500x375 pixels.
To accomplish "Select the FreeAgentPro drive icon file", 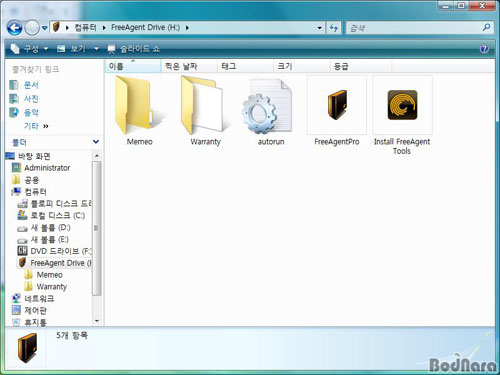I will 337,110.
